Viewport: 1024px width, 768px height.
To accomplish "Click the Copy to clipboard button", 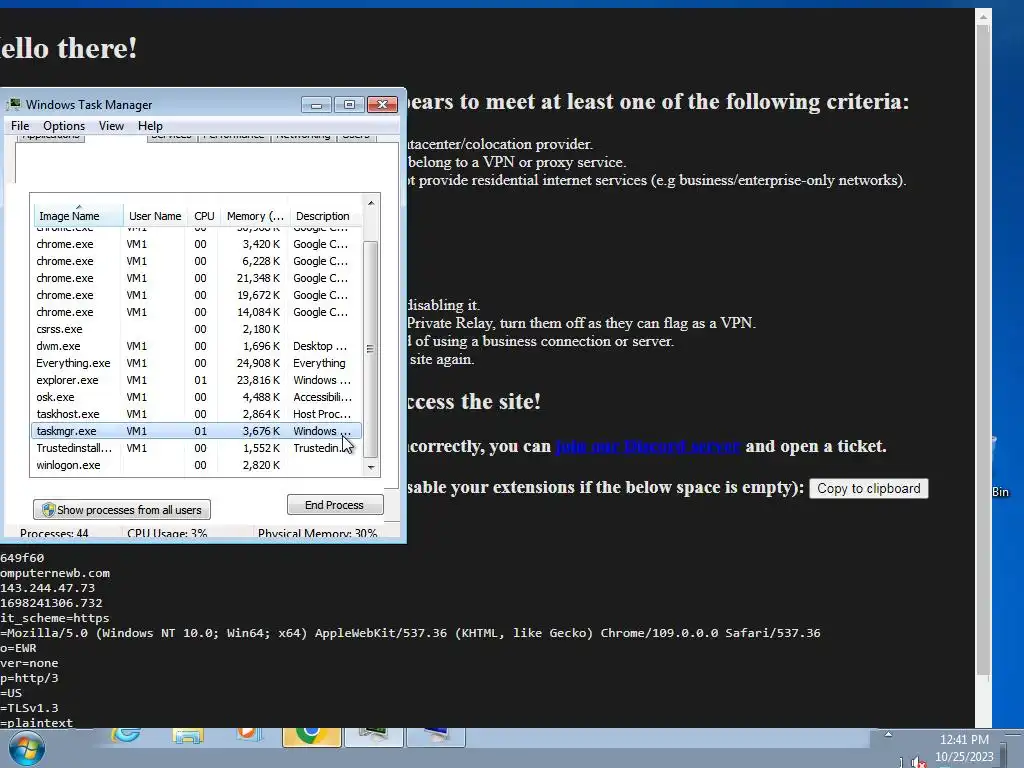I will pos(869,488).
